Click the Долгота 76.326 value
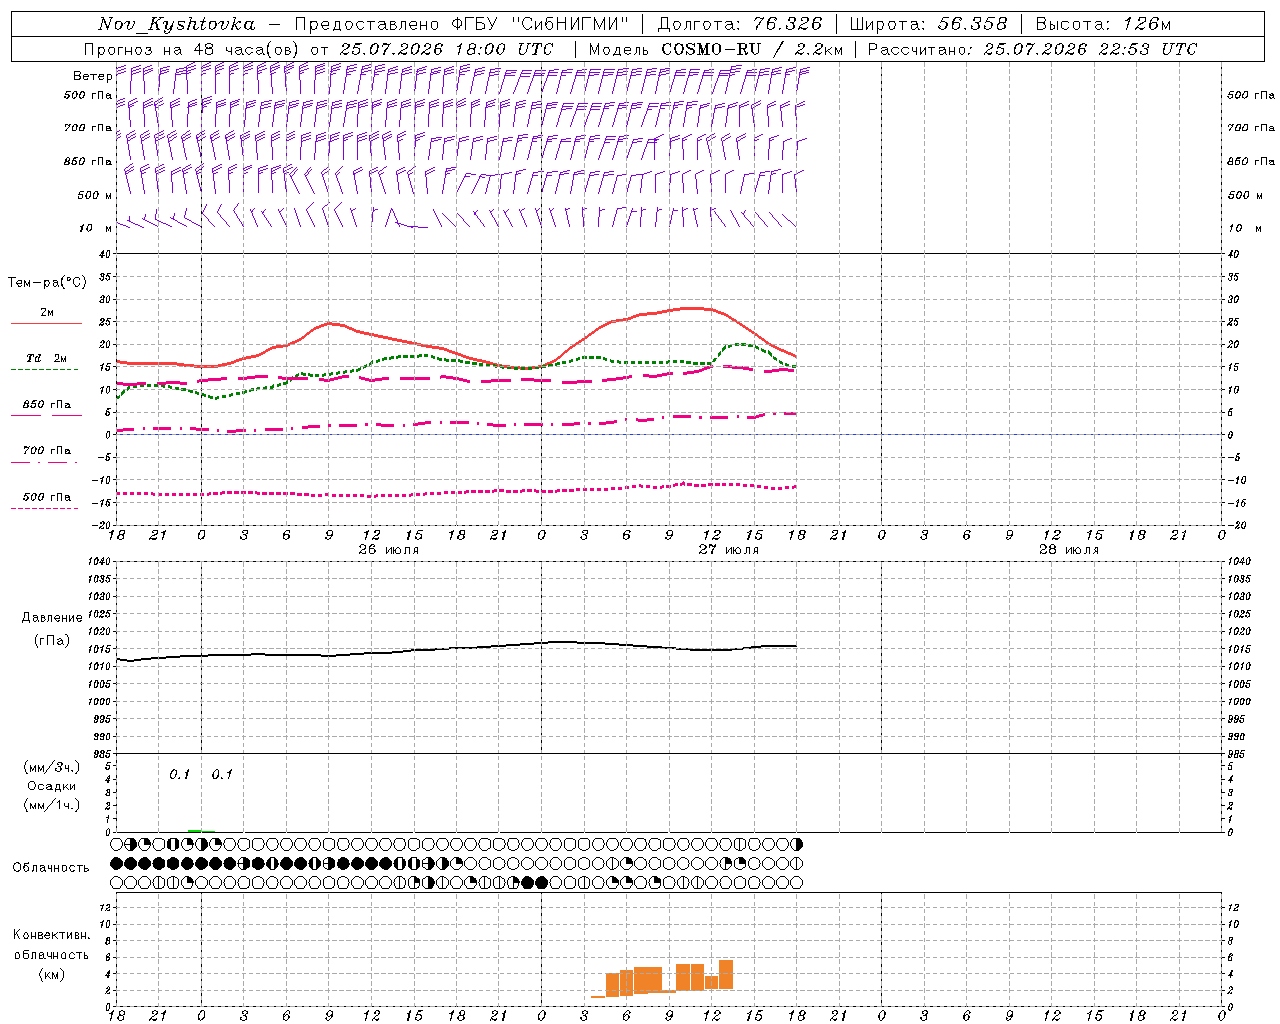Viewport: 1280px width, 1024px height. tap(787, 24)
